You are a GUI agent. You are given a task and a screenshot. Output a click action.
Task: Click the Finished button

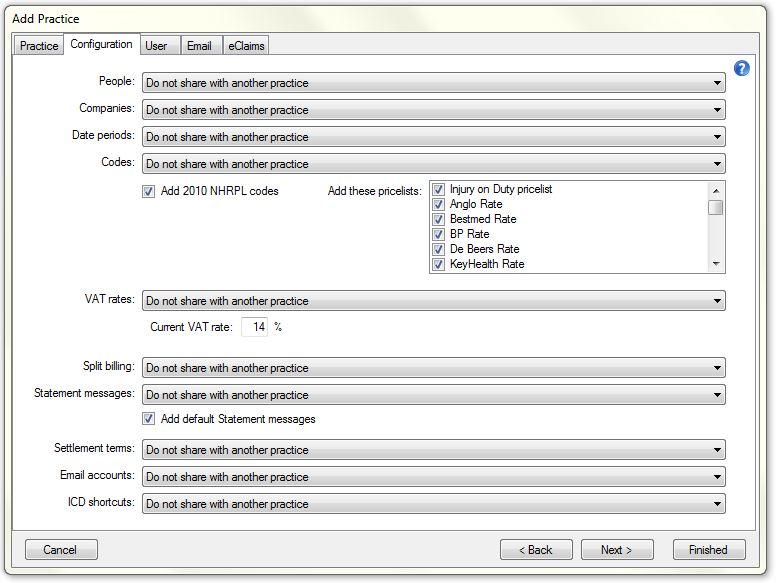(708, 550)
